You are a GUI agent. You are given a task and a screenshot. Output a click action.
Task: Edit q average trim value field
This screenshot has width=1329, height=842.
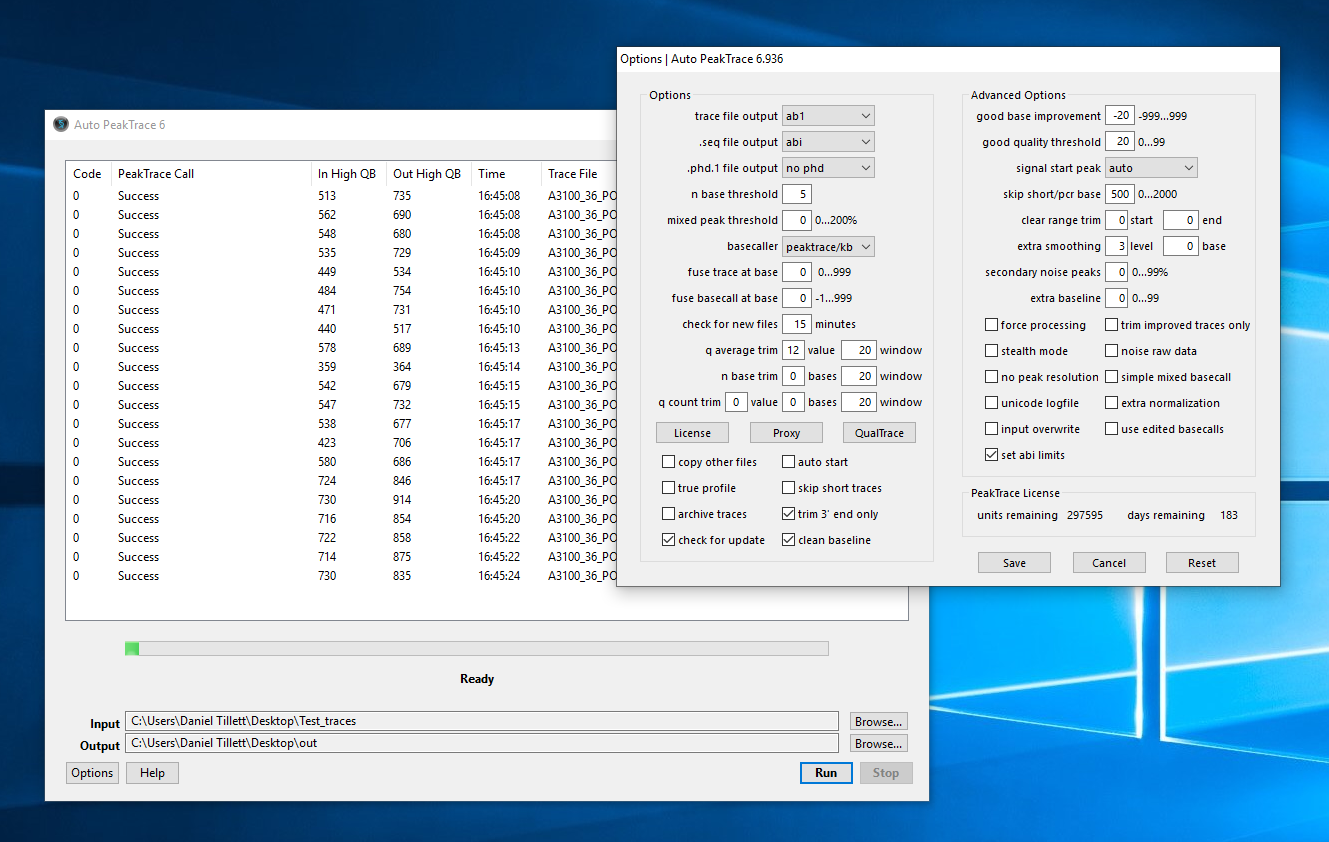click(x=792, y=350)
